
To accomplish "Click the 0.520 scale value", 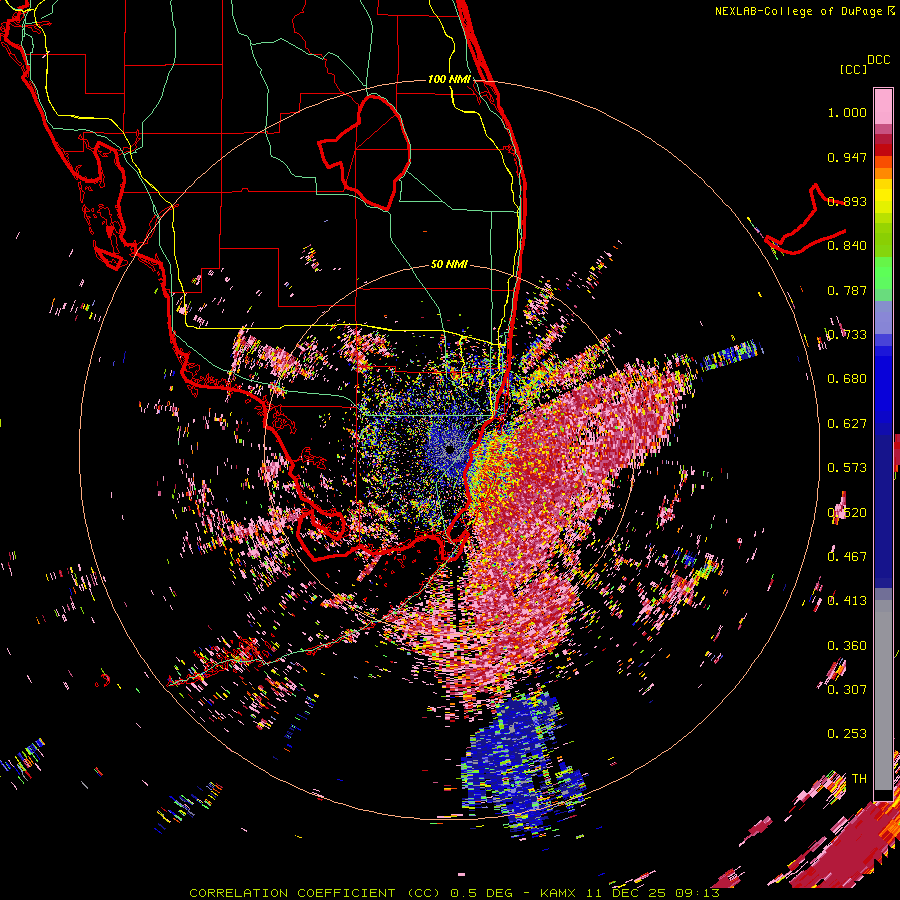I will pyautogui.click(x=847, y=513).
